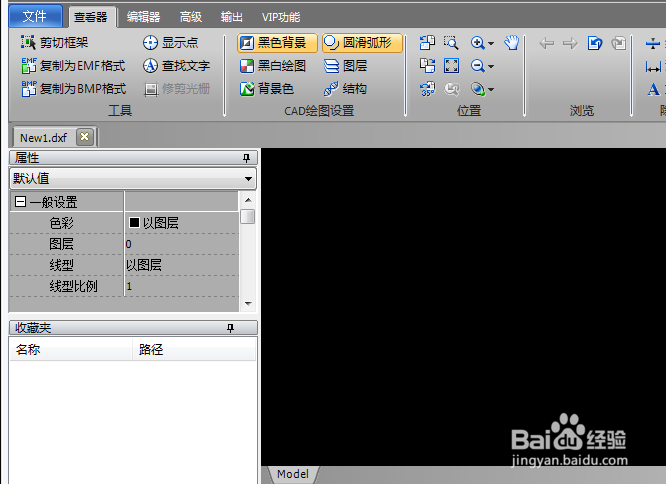Click the blue letter A text icon
666x484 pixels.
pyautogui.click(x=653, y=89)
